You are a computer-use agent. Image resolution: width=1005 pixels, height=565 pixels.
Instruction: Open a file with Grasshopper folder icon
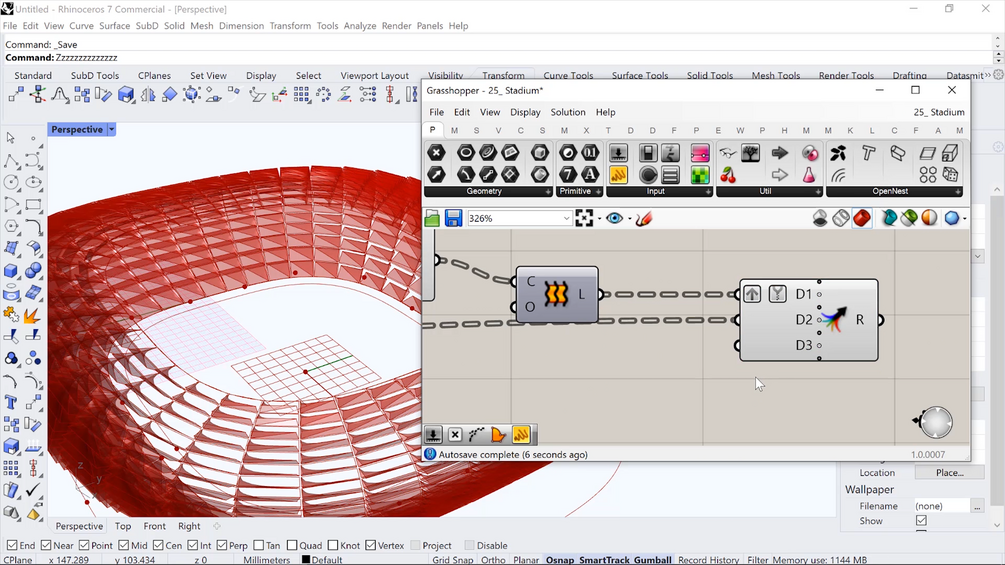(432, 218)
